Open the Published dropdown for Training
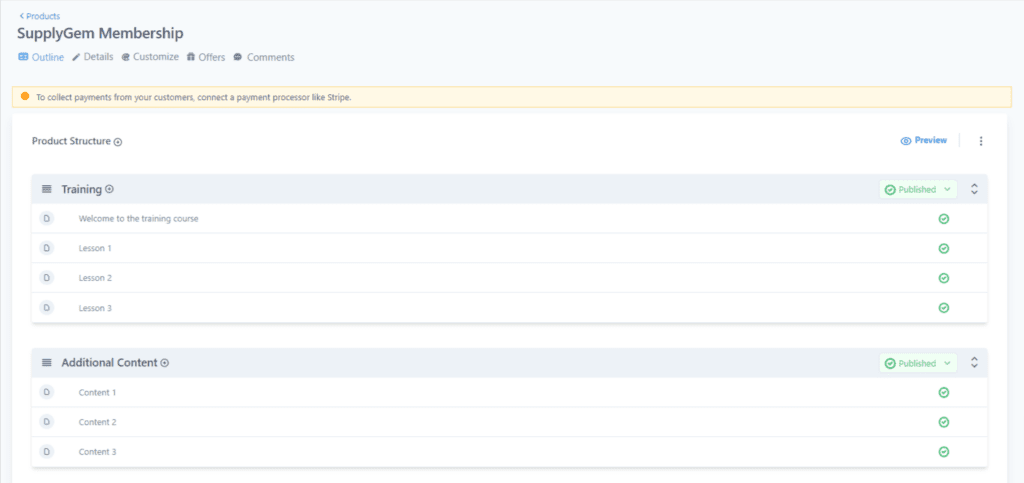This screenshot has height=483, width=1024. point(918,189)
